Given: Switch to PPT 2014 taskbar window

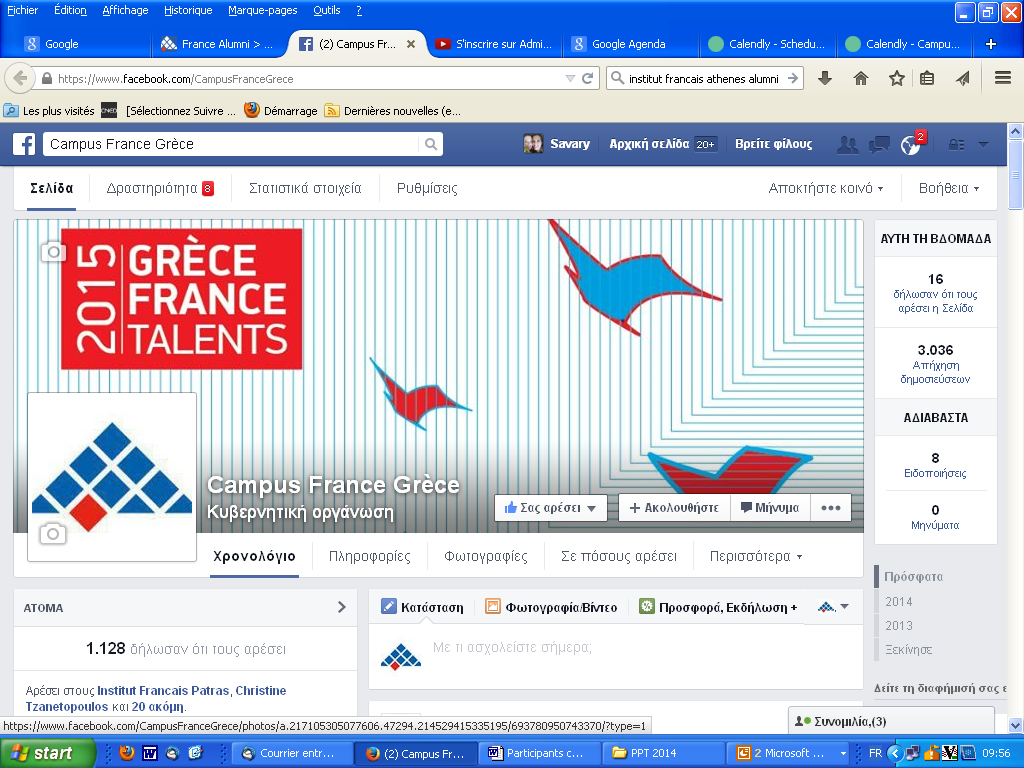Looking at the screenshot, I should [663, 753].
